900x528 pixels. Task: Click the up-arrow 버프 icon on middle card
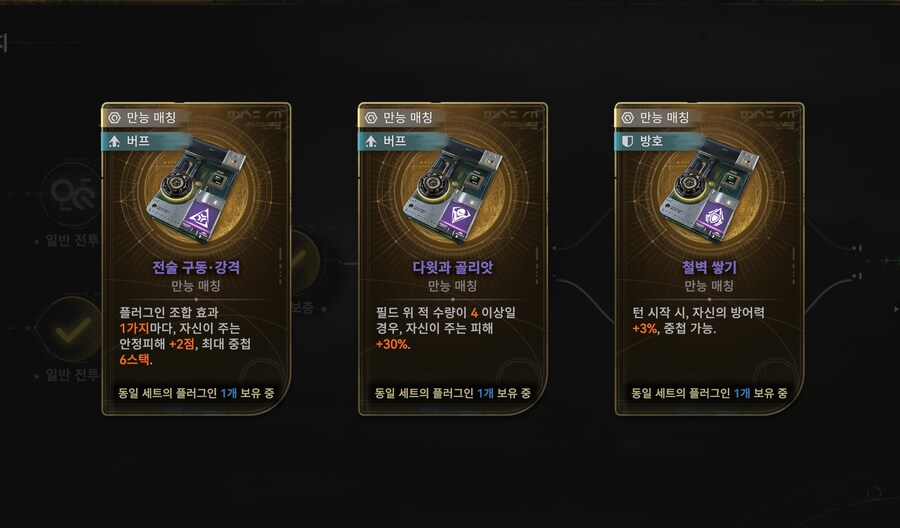(371, 141)
